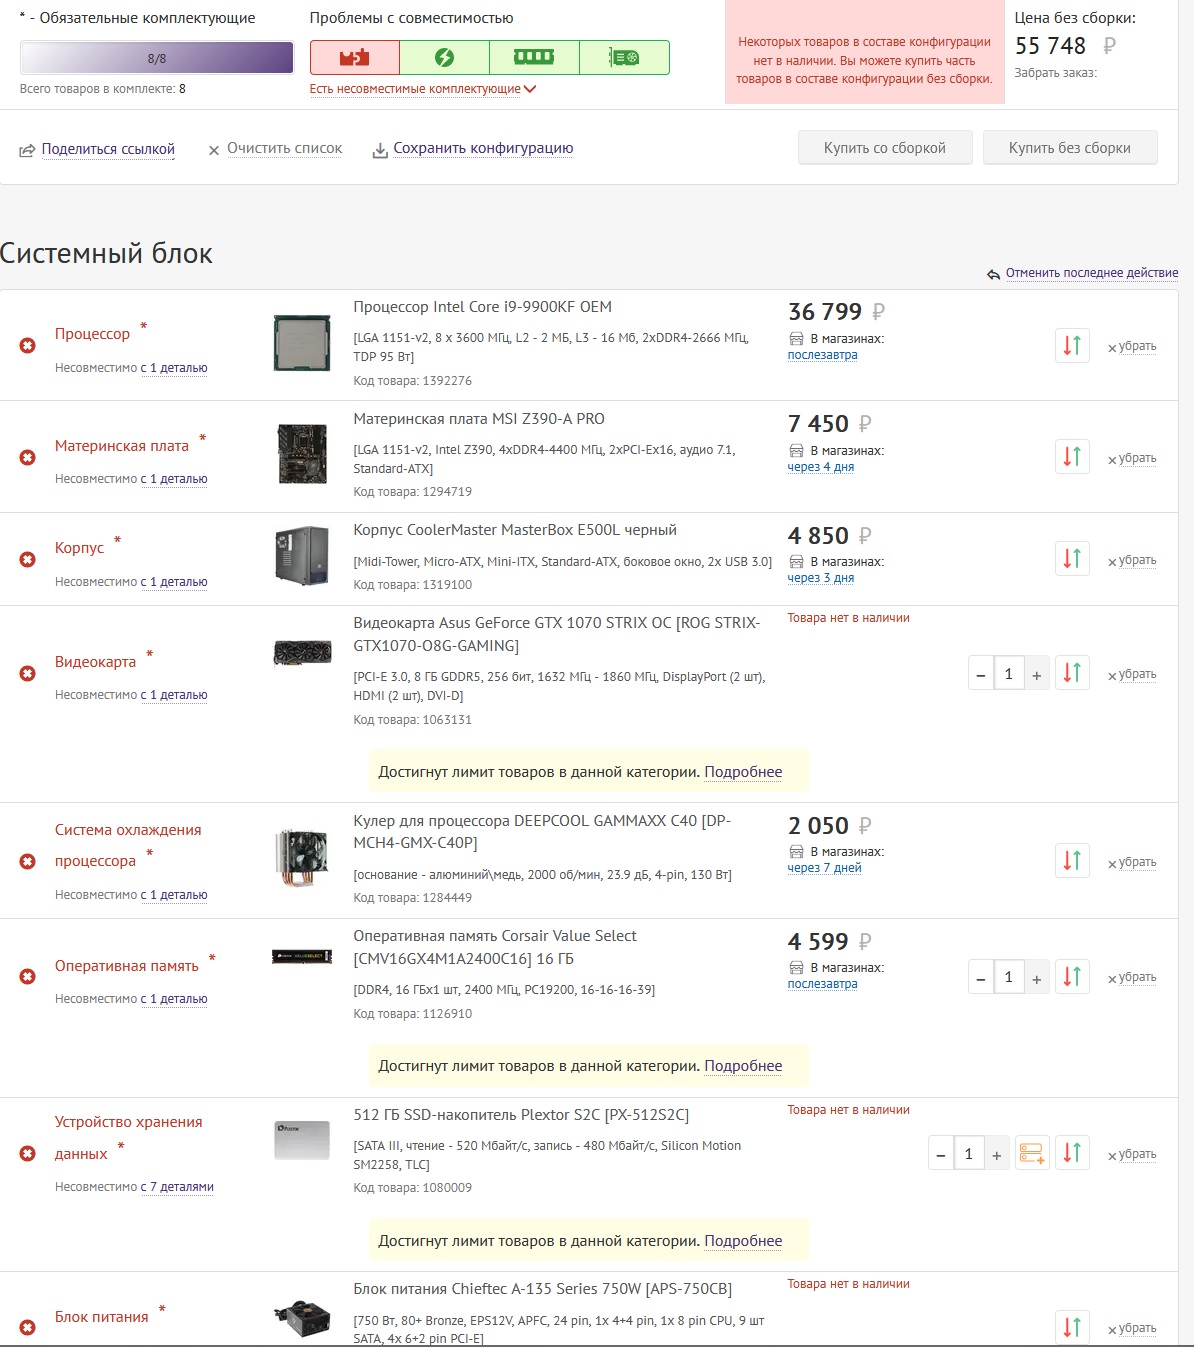This screenshot has height=1347, width=1194.
Task: Undo via Отменить последнее действие
Action: (1091, 273)
